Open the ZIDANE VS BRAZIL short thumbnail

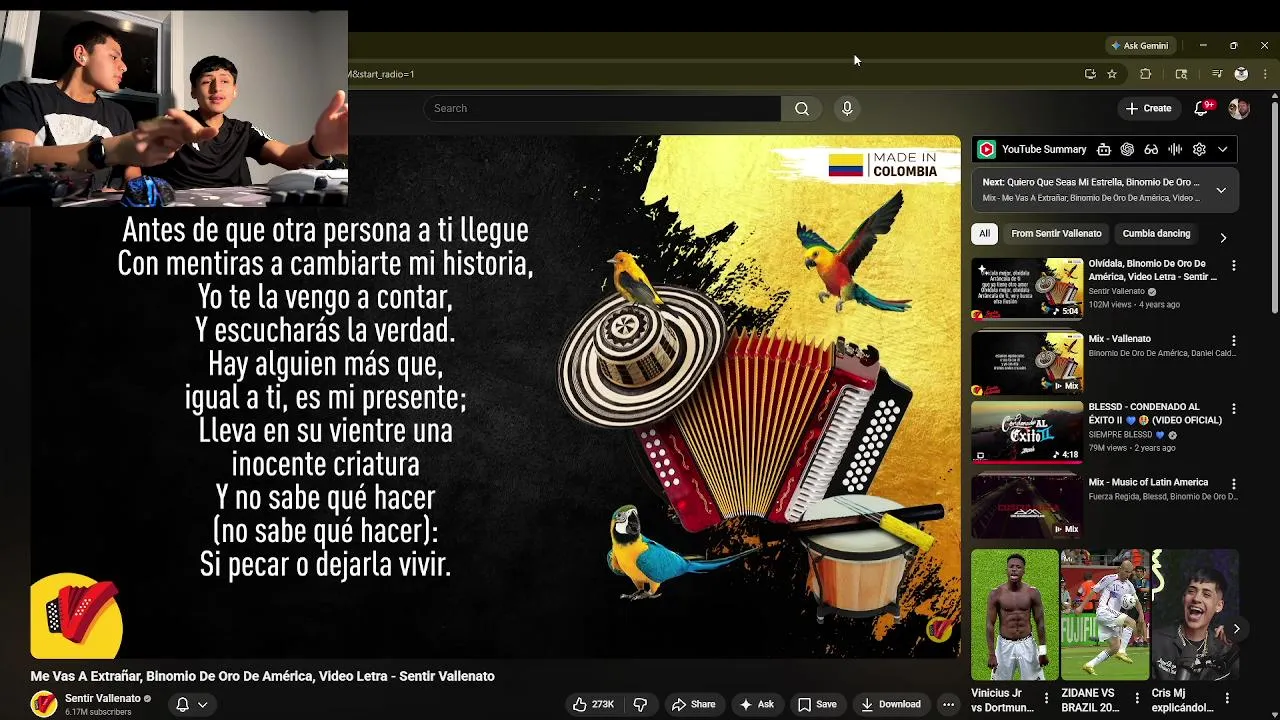tap(1105, 614)
